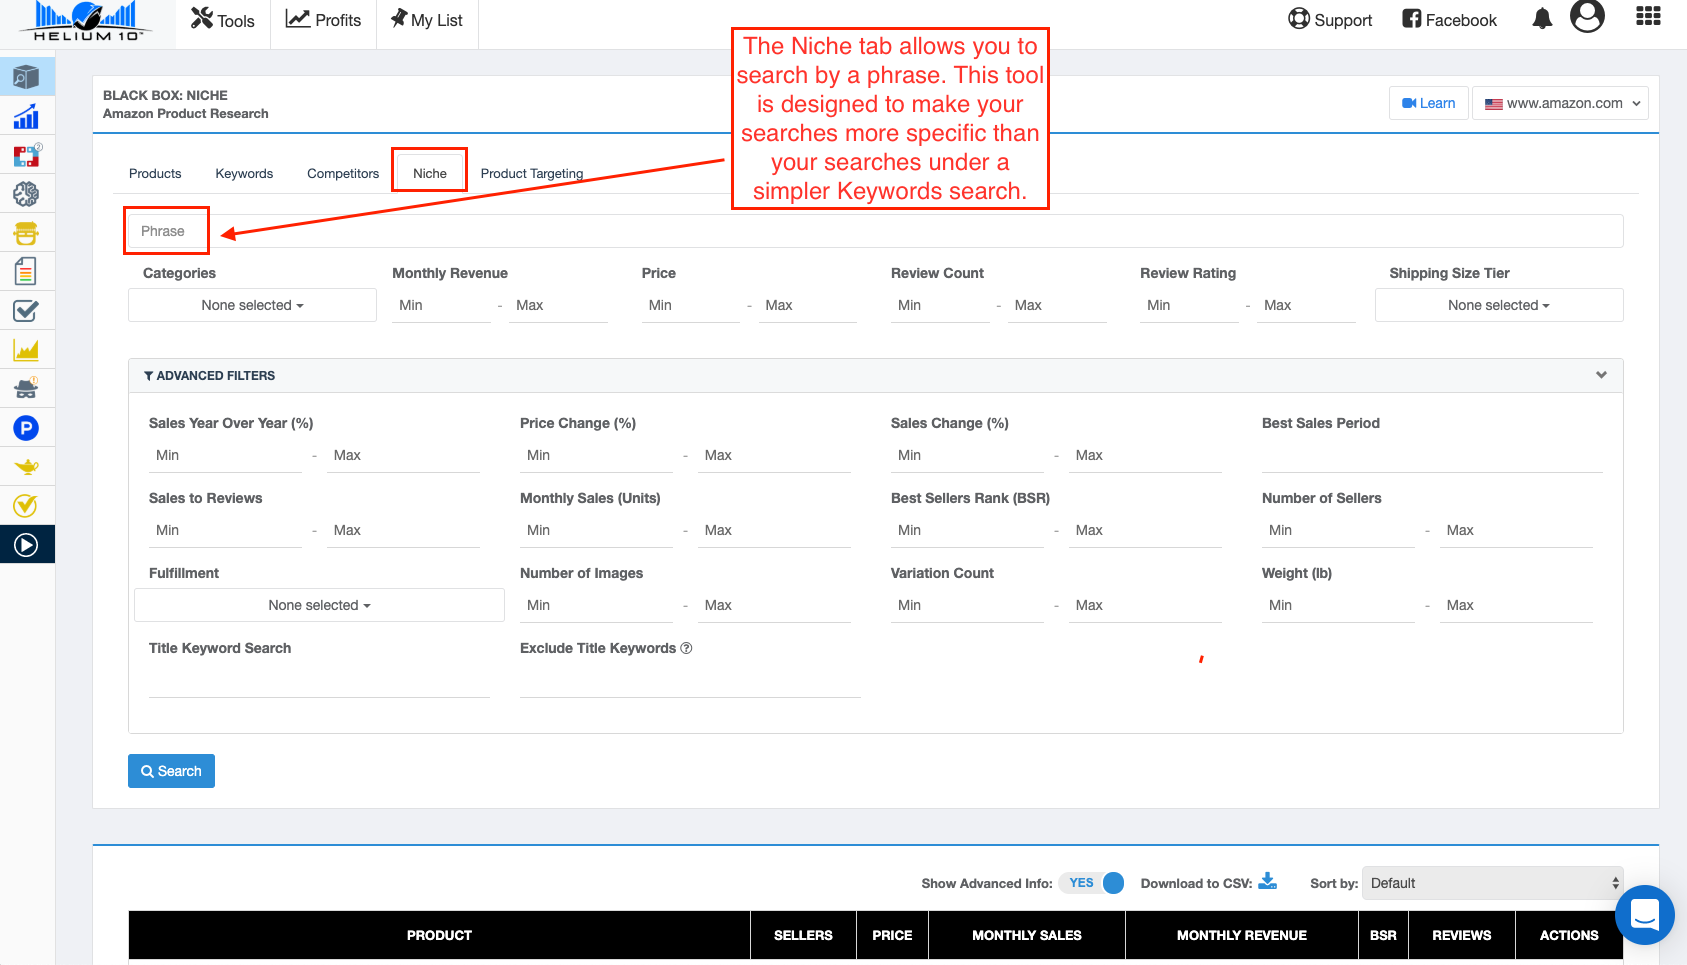This screenshot has width=1687, height=965.
Task: Click the BSR column header
Action: (x=1383, y=935)
